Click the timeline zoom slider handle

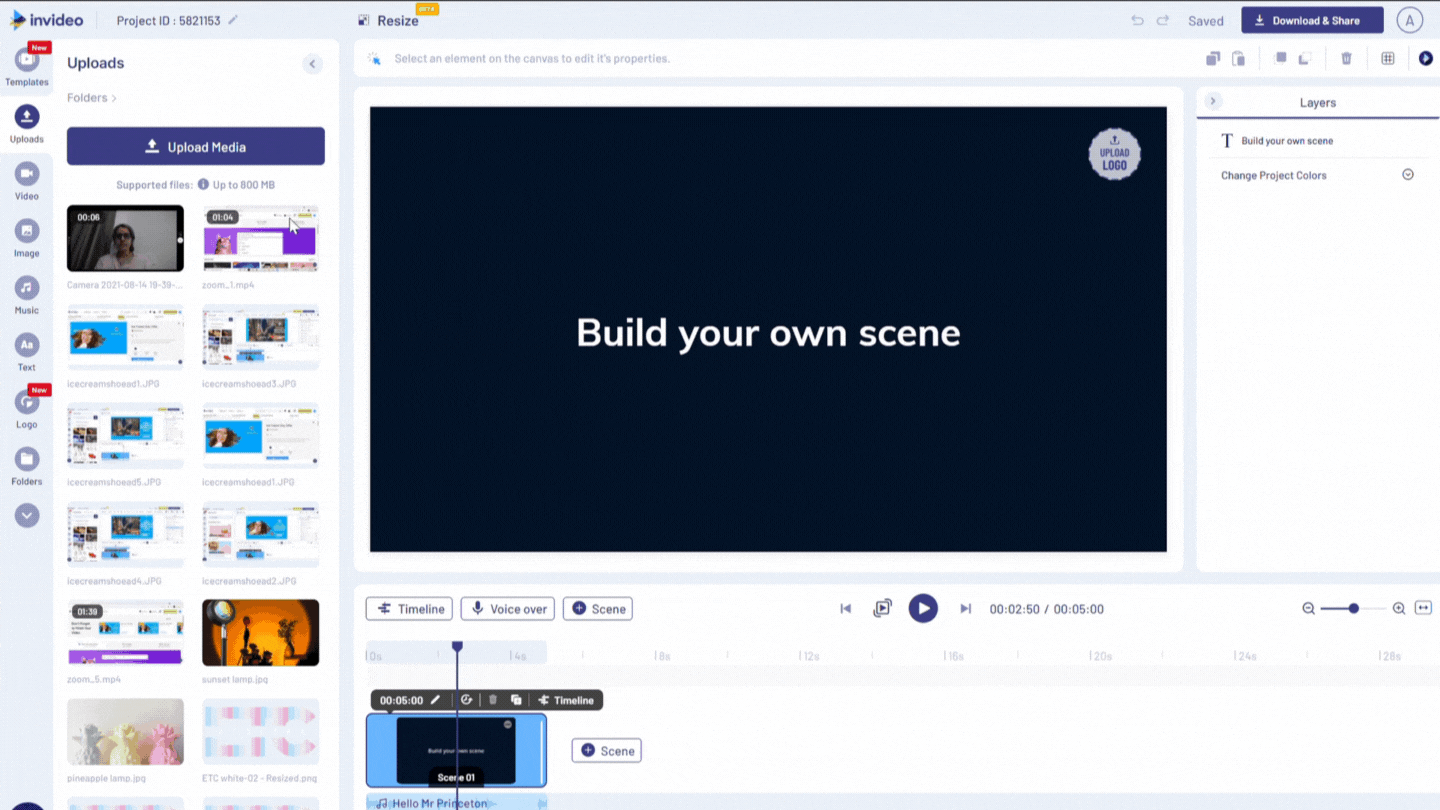click(x=1353, y=608)
